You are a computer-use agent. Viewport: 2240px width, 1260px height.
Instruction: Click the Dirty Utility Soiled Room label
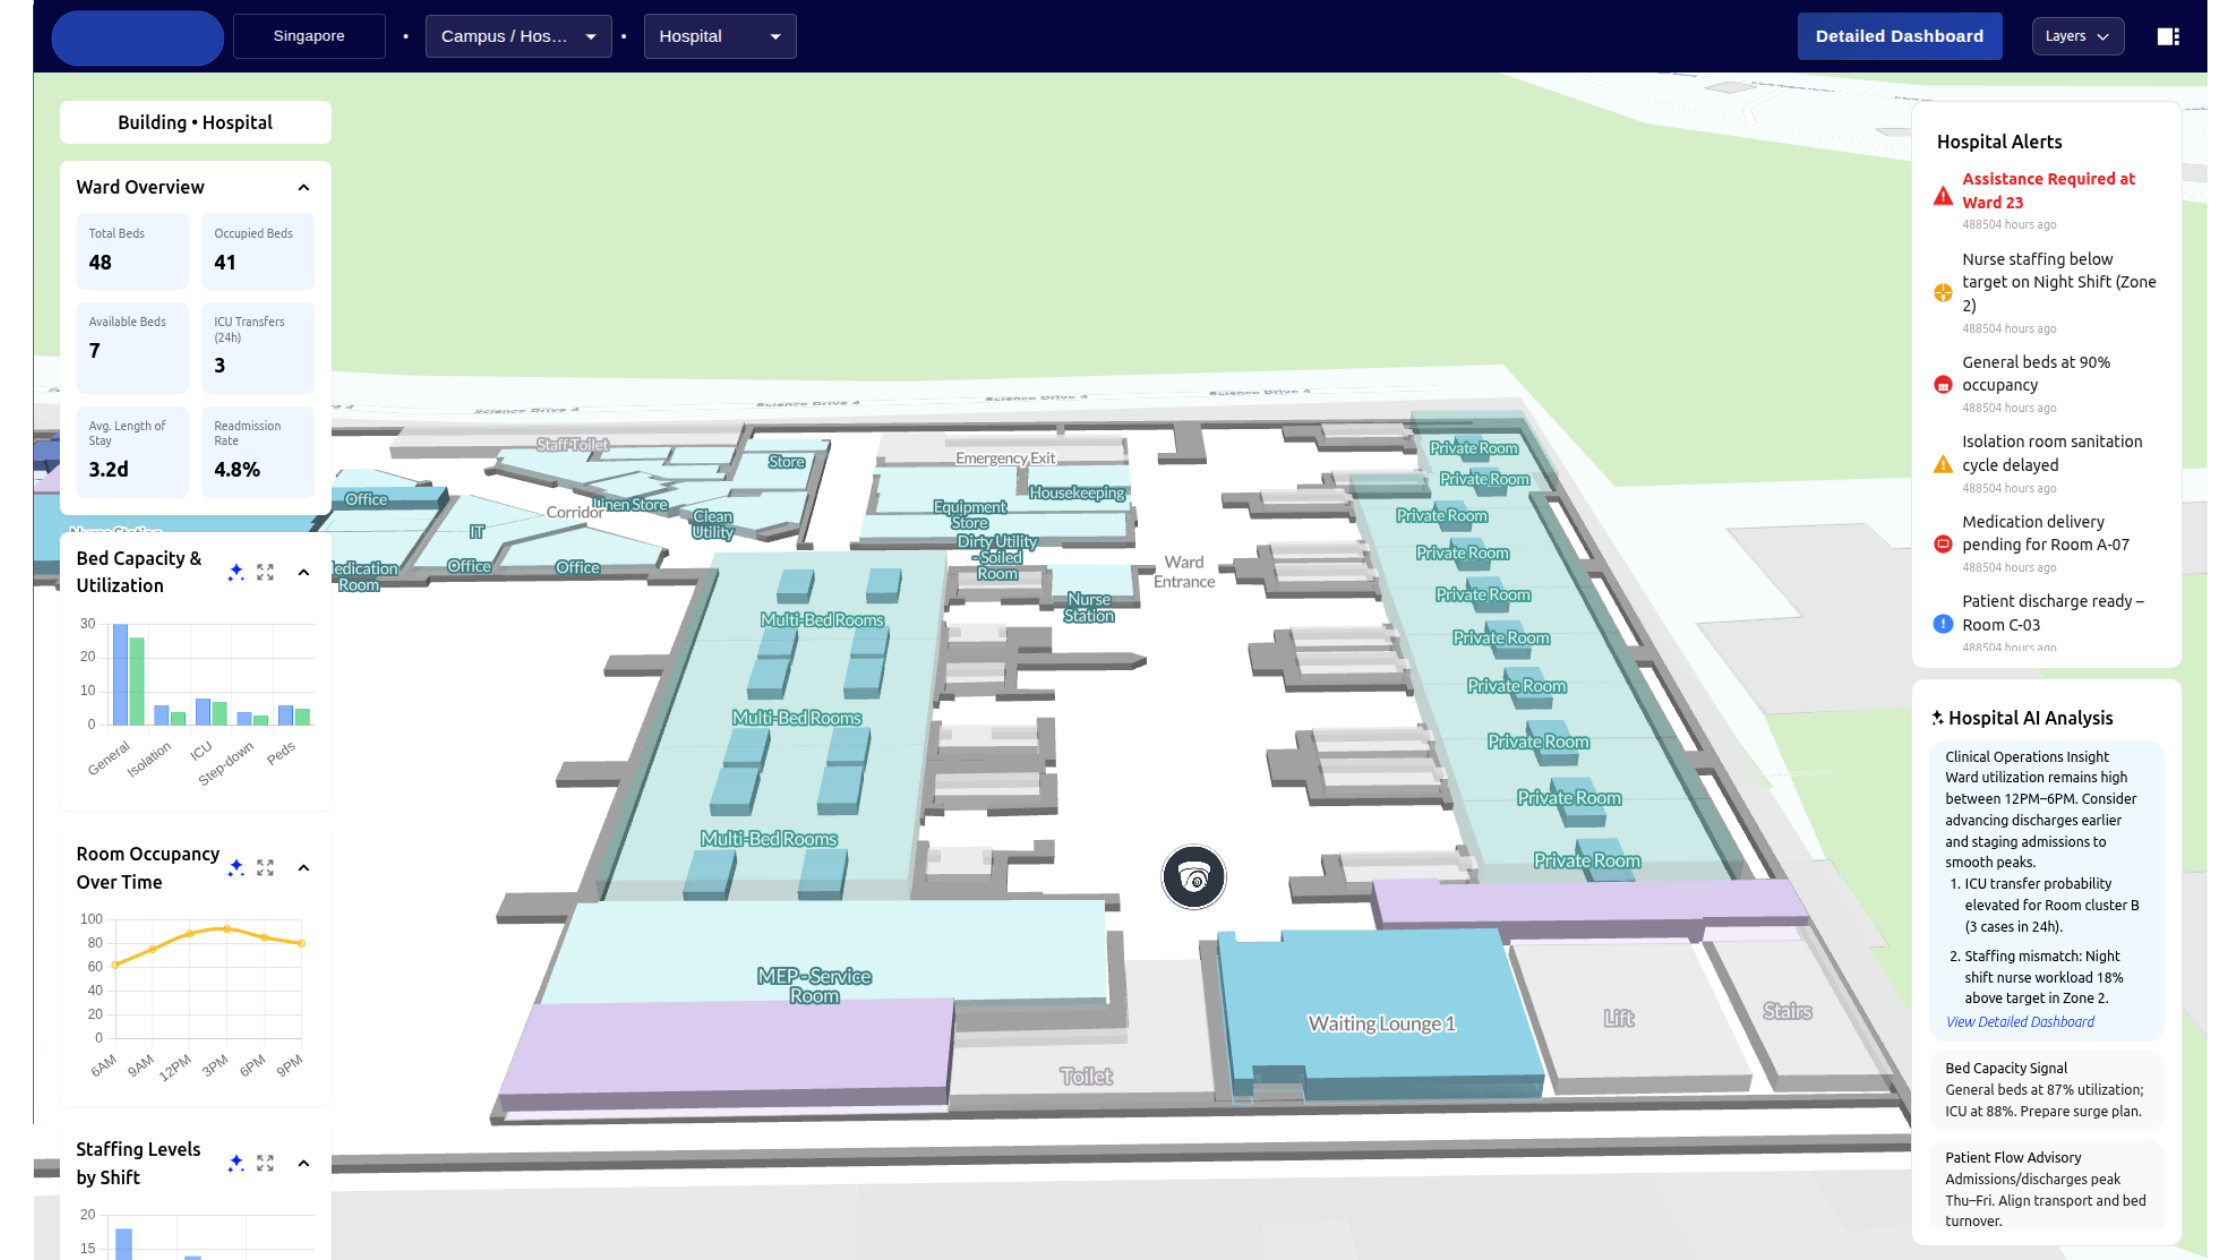997,557
